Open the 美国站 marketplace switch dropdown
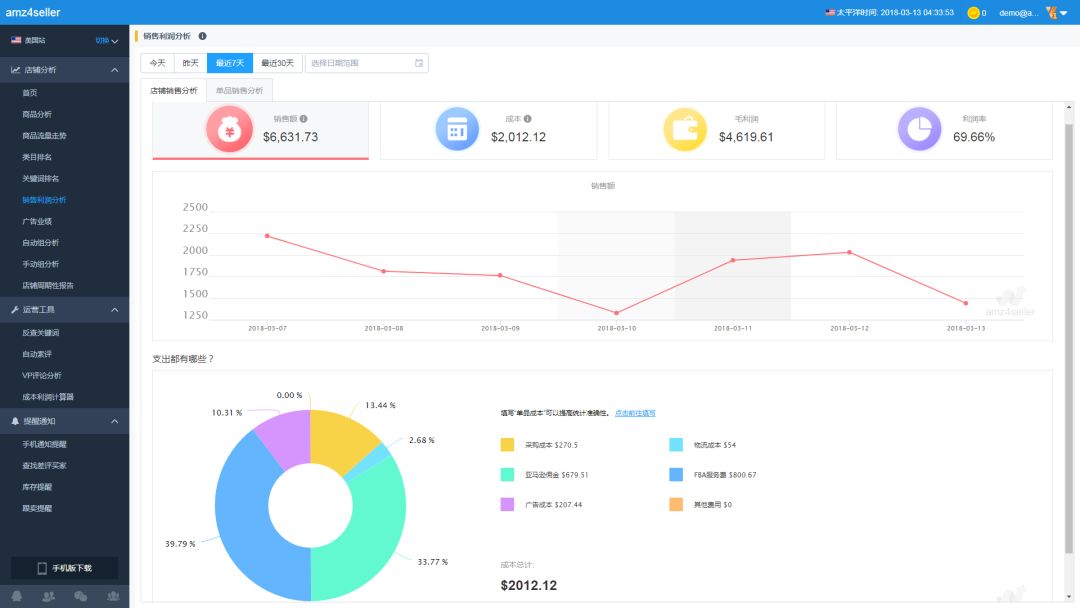The width and height of the screenshot is (1080, 608). tap(107, 41)
